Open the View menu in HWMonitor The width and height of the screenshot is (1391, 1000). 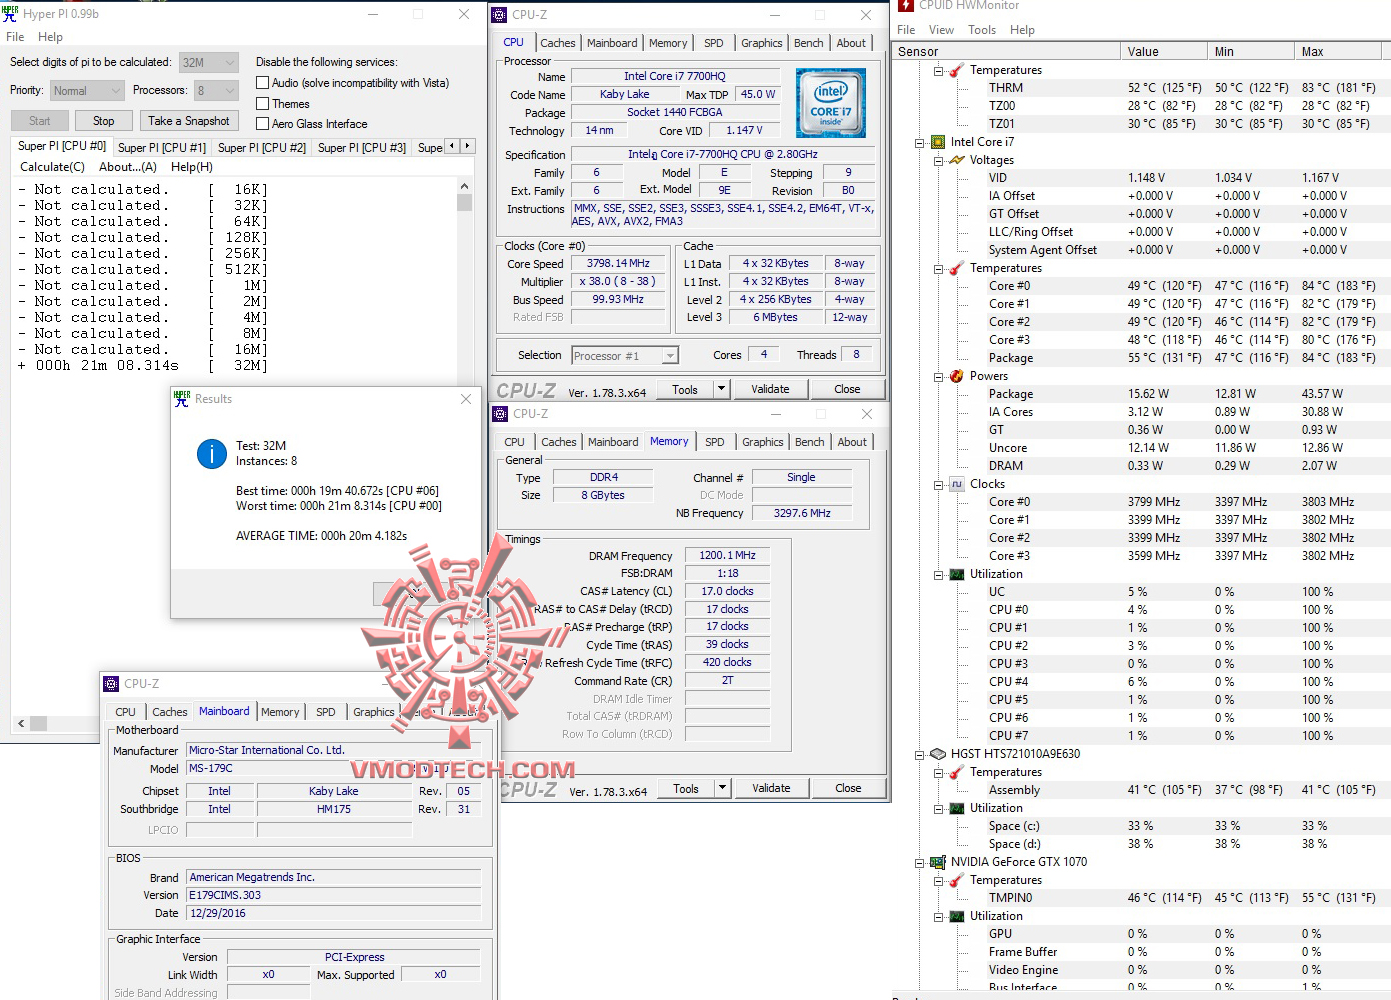(x=941, y=30)
